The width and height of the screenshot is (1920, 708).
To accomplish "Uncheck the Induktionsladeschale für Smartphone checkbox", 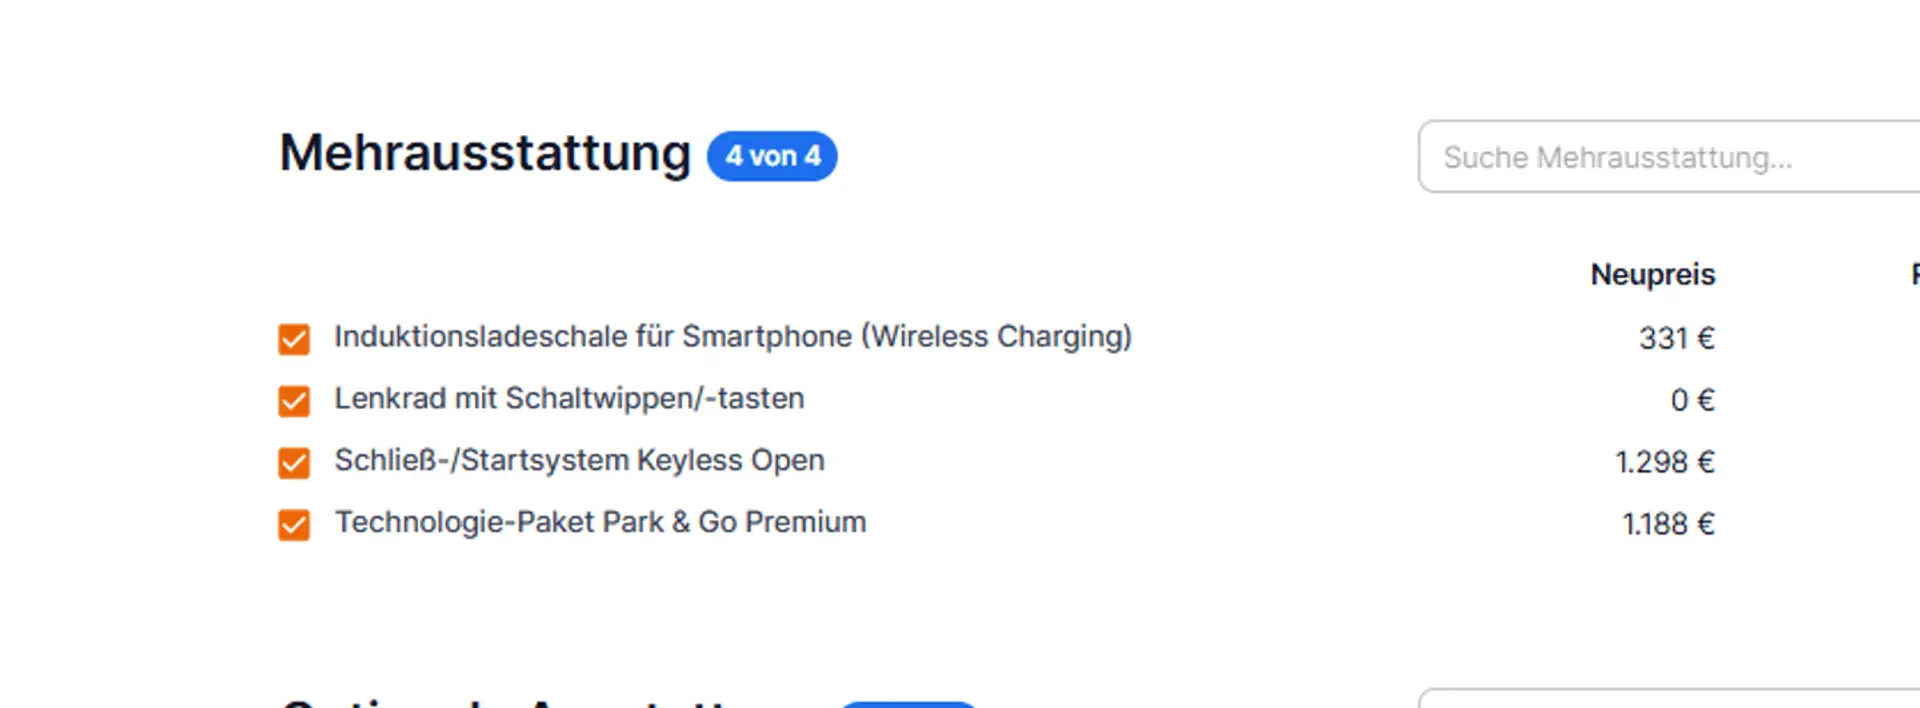I will pyautogui.click(x=294, y=339).
